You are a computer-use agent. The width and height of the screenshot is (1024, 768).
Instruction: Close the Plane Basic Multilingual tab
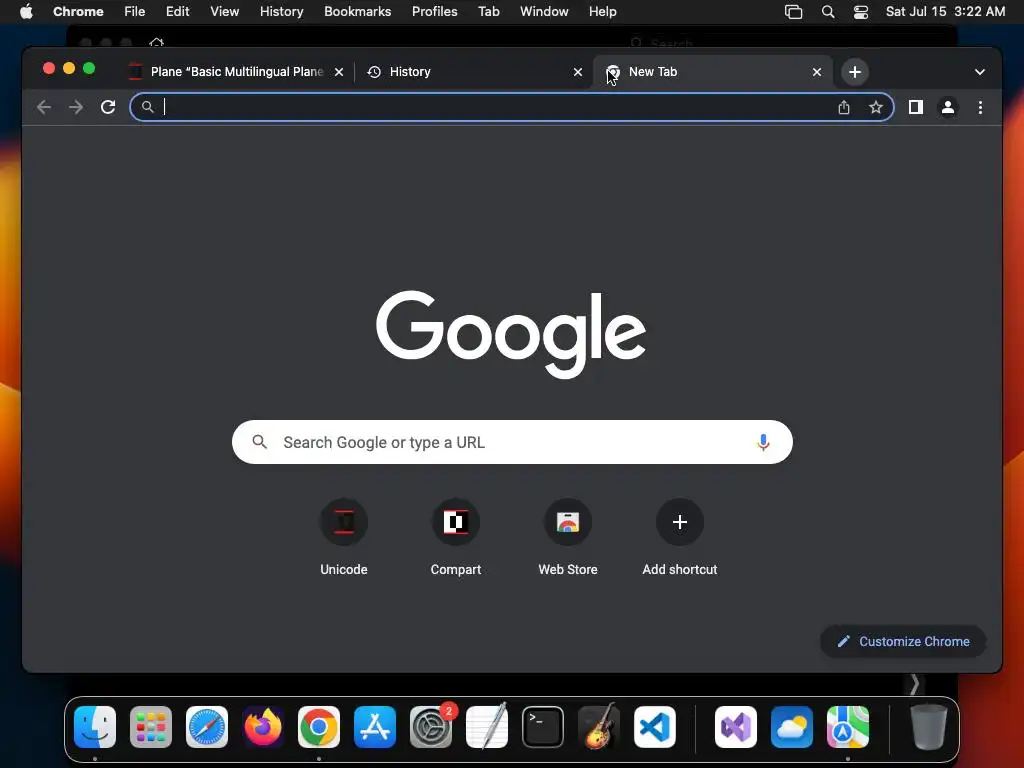point(339,72)
